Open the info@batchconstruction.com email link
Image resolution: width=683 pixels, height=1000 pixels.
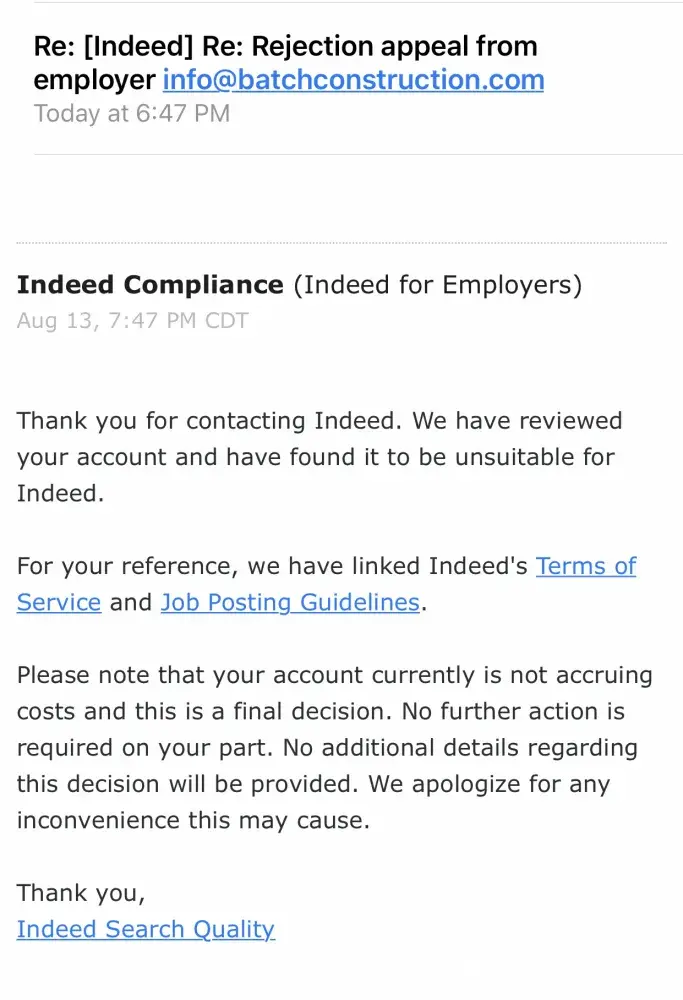pos(353,80)
